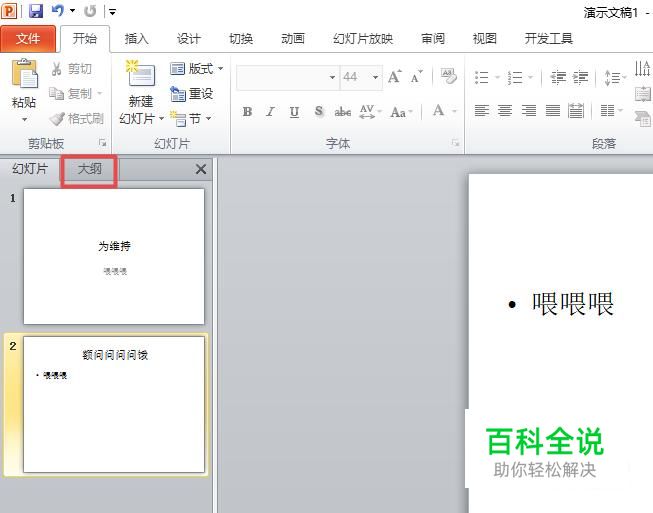Click the 复制 copy button
The height and width of the screenshot is (513, 653).
71,94
